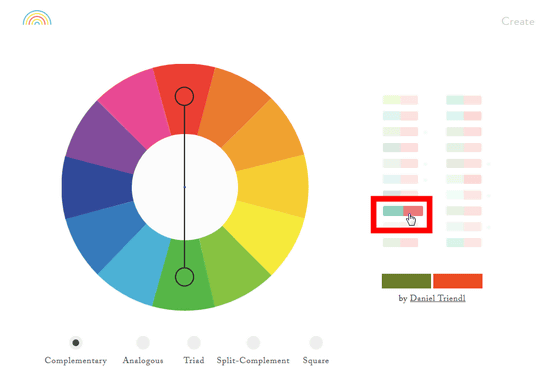This screenshot has height=388, width=560.
Task: Choose the top palette in the right column
Action: [464, 100]
